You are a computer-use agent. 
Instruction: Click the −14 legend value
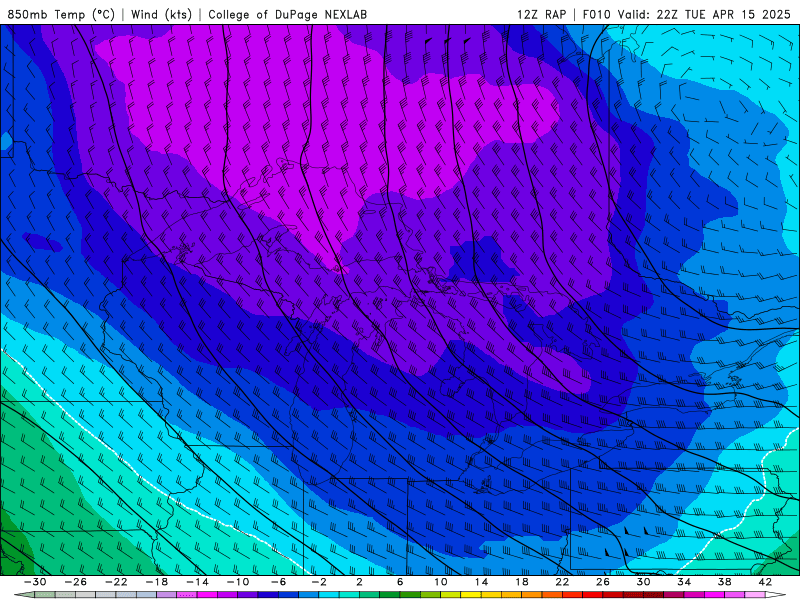pos(197,582)
